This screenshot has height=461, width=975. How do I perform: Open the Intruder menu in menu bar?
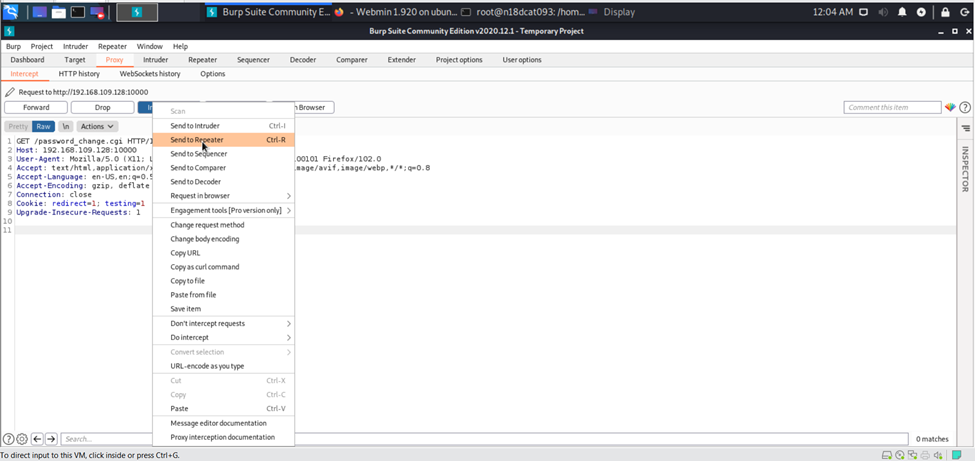(75, 47)
